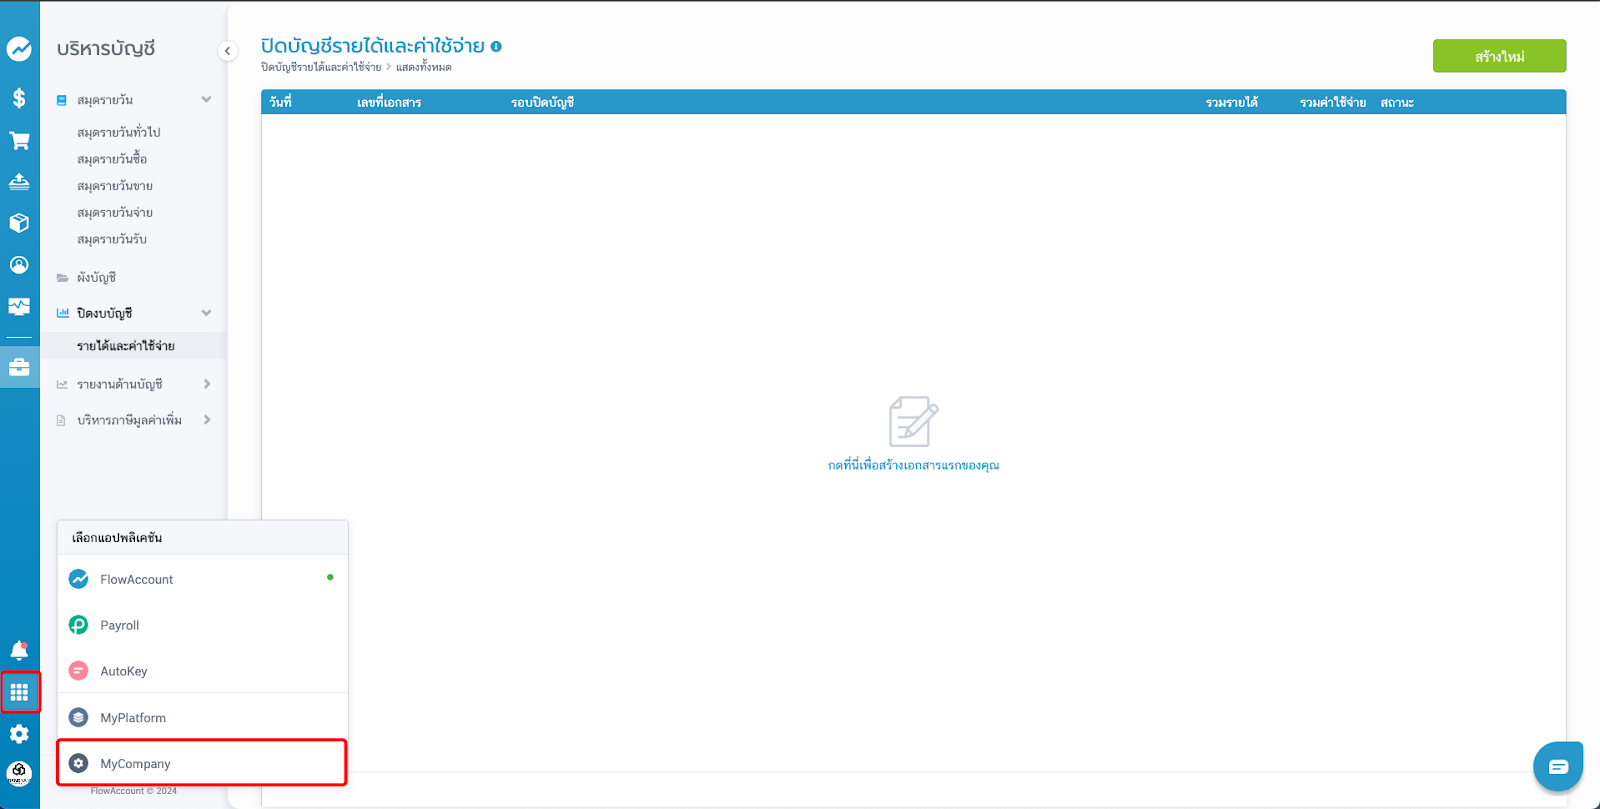
Task: Switch to Payroll application
Action: pyautogui.click(x=120, y=625)
